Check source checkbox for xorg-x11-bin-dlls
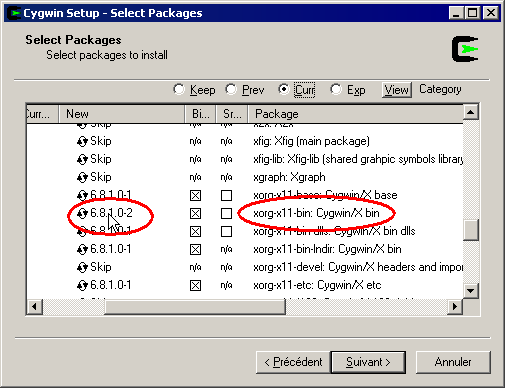This screenshot has width=505, height=388. coord(226,231)
